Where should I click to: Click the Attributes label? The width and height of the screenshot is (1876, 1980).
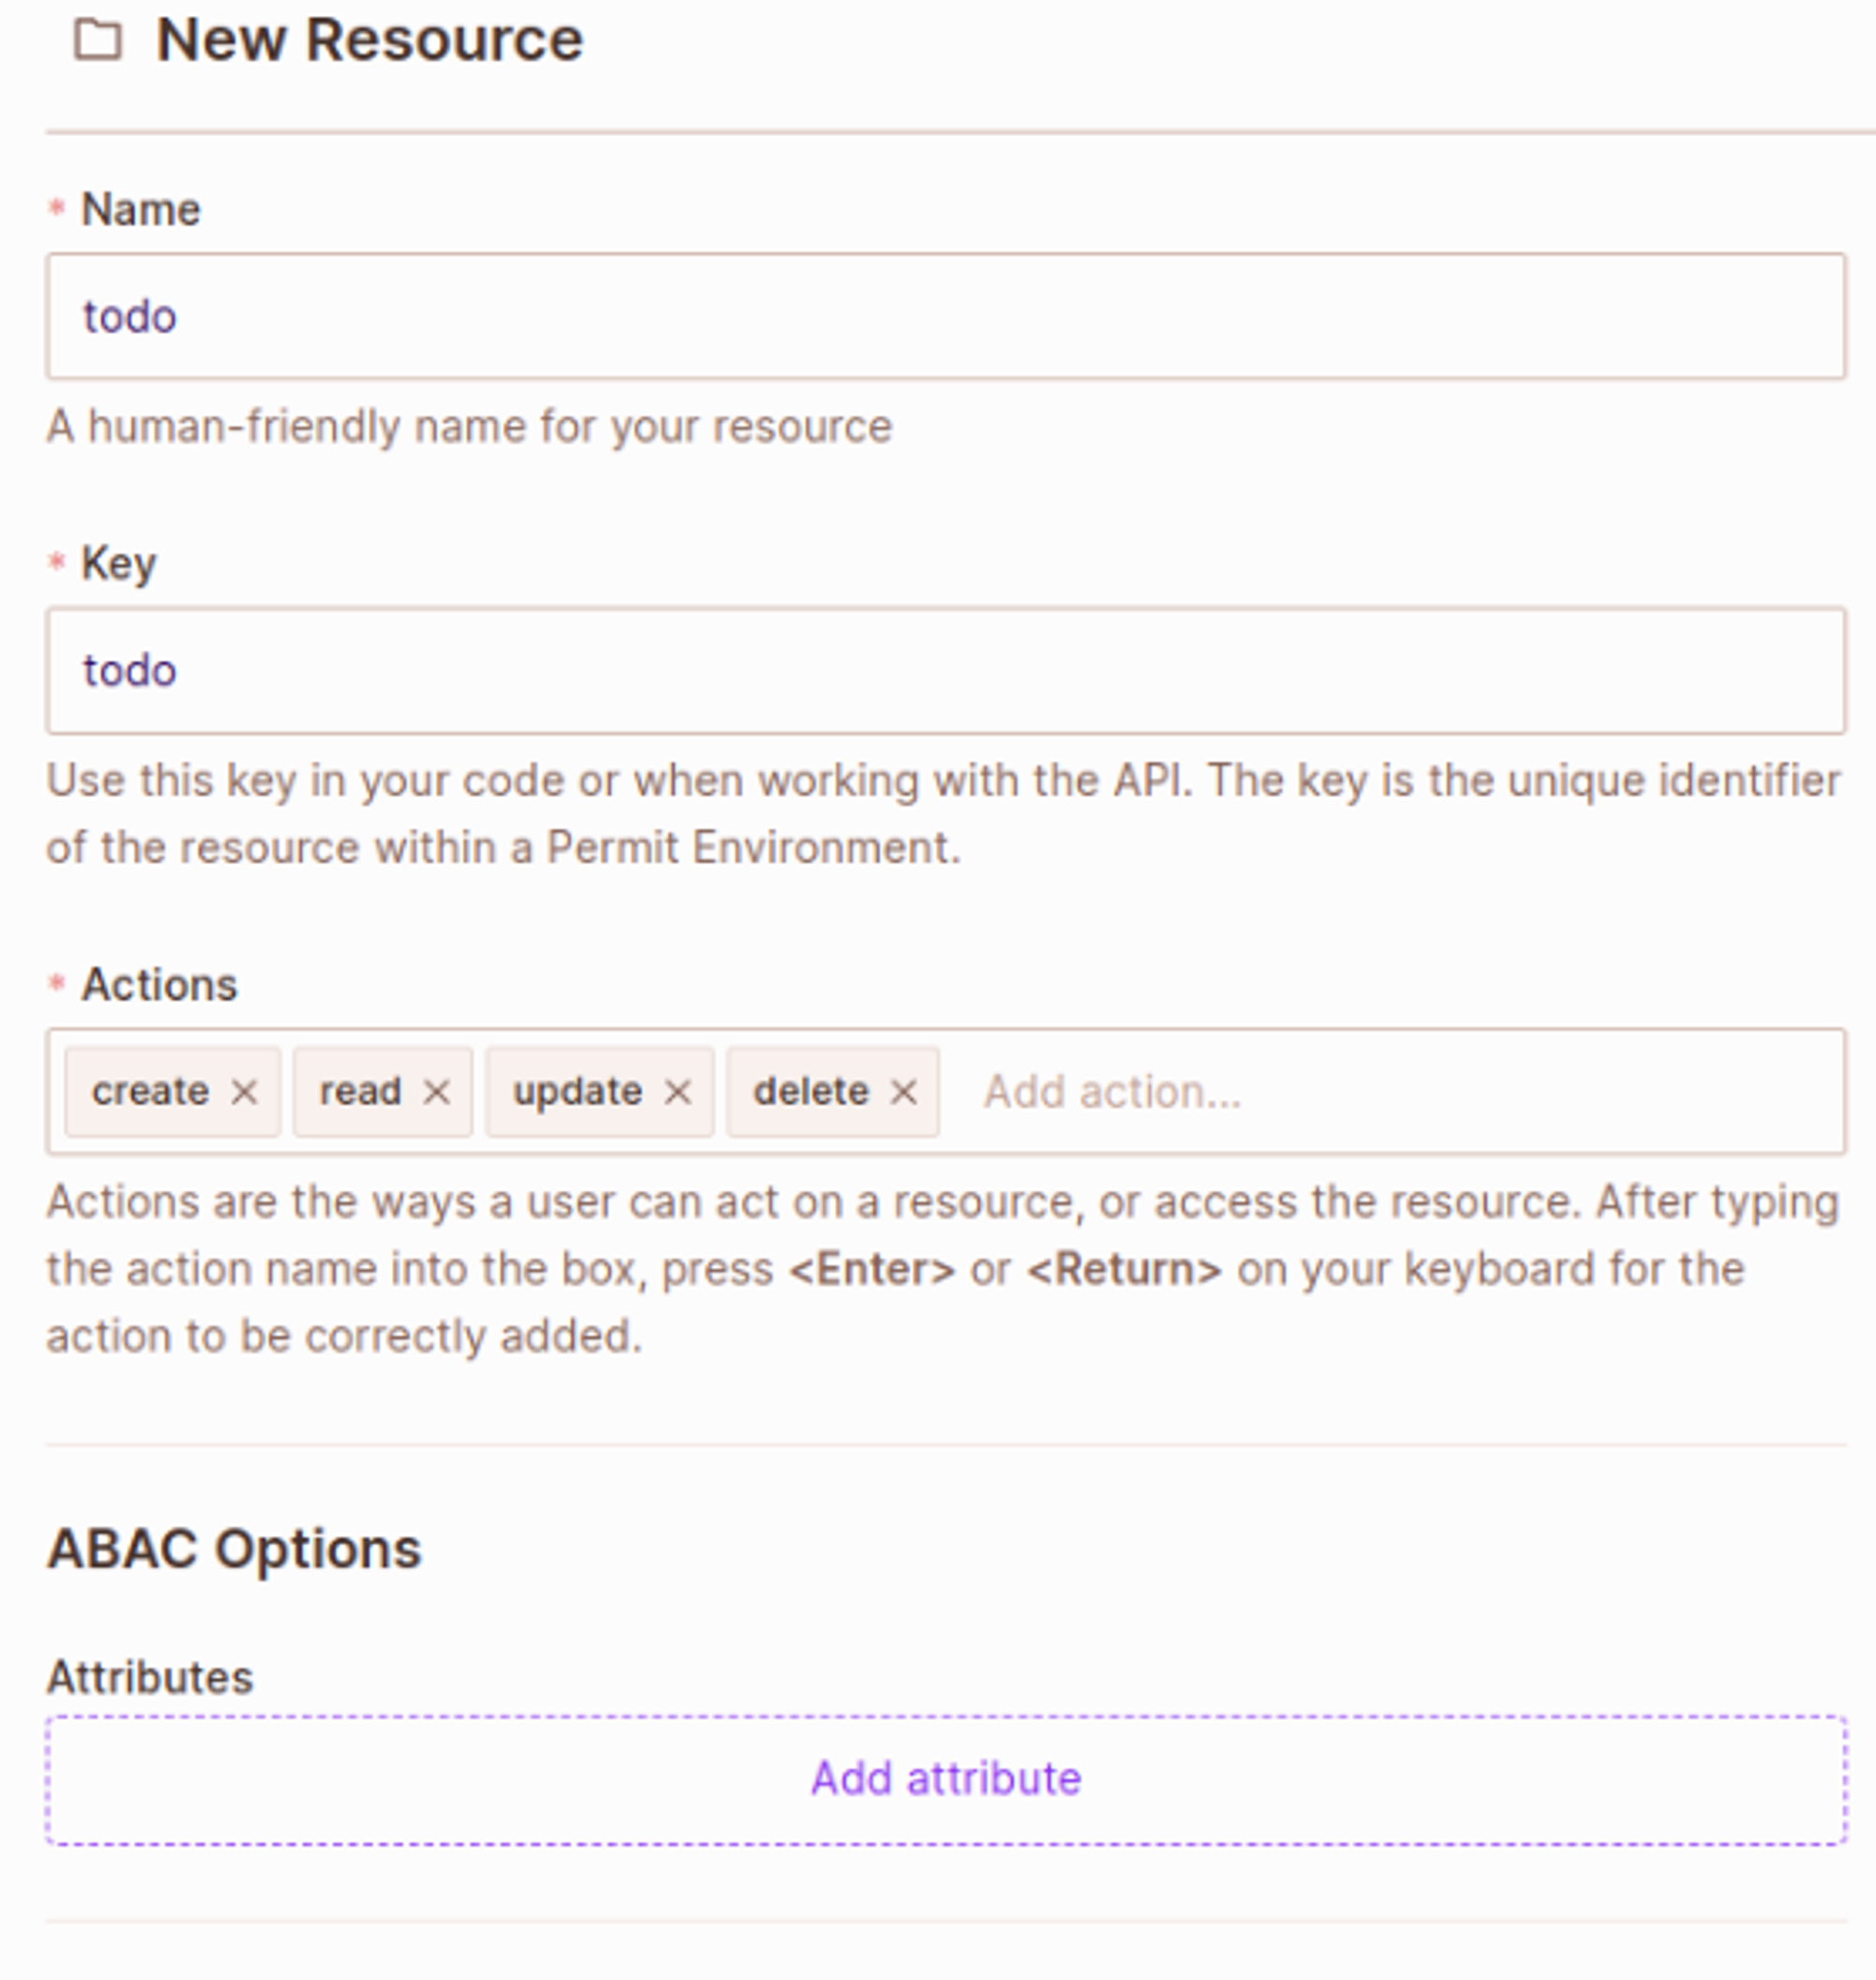tap(150, 1677)
